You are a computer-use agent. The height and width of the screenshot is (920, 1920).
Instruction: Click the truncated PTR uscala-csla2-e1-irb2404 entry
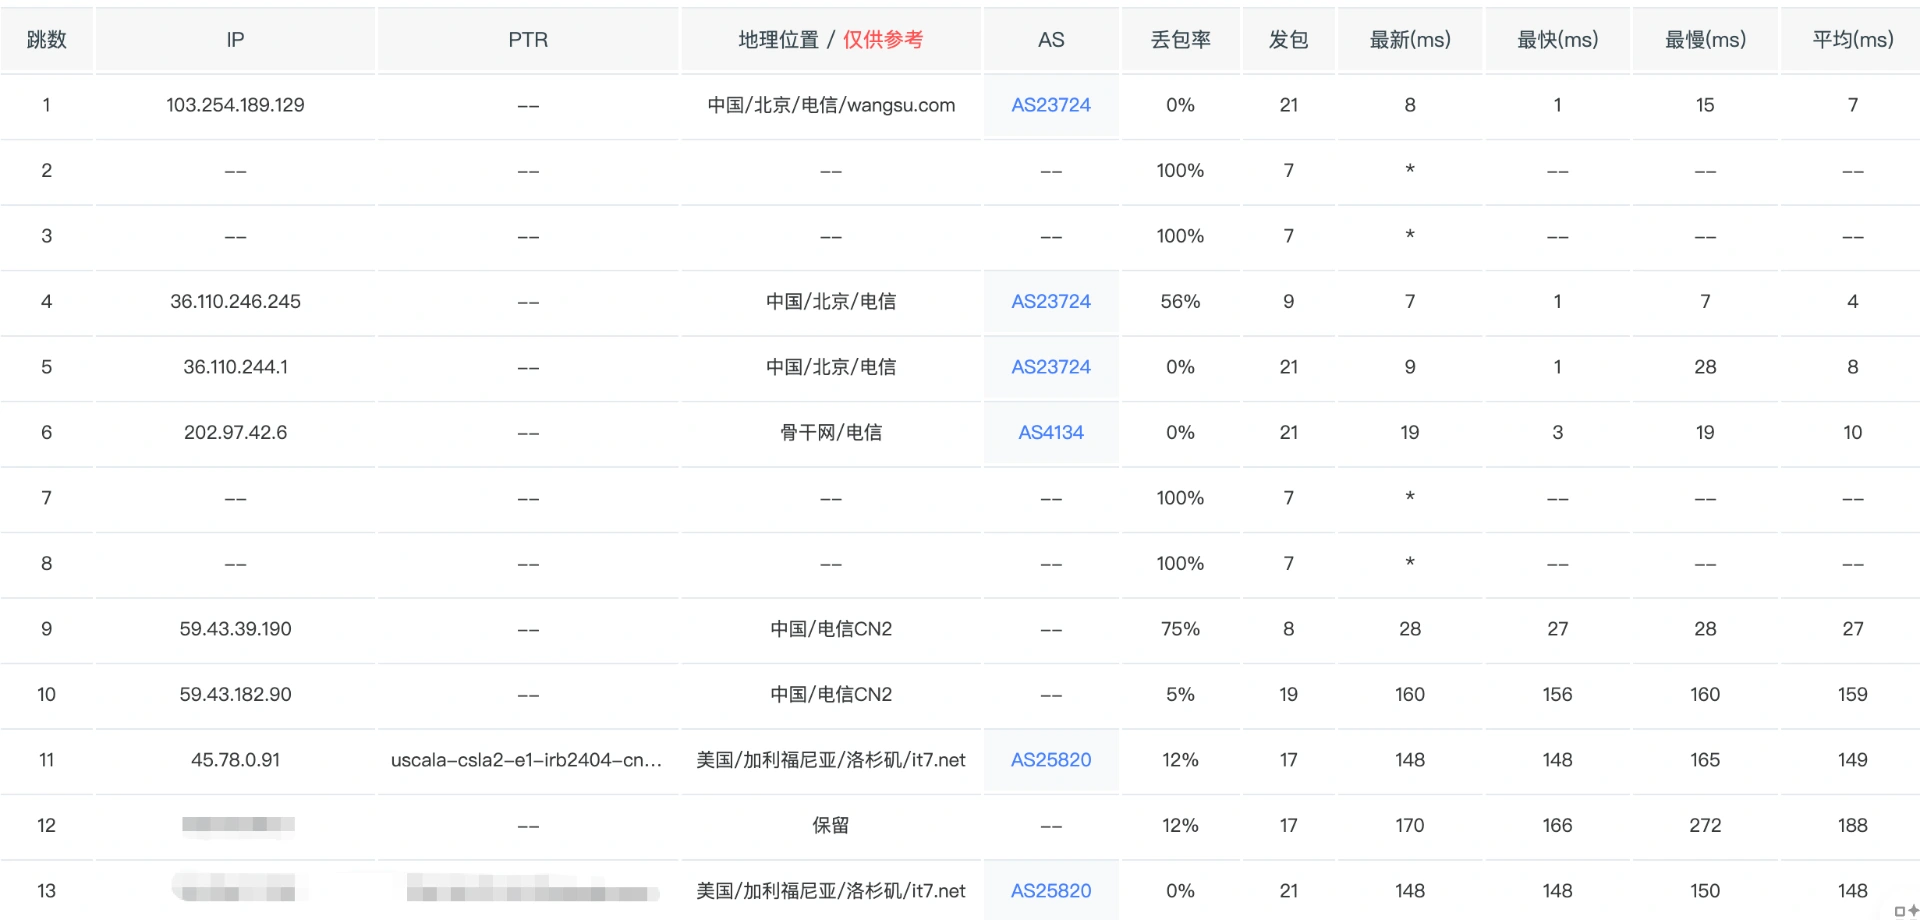point(526,760)
